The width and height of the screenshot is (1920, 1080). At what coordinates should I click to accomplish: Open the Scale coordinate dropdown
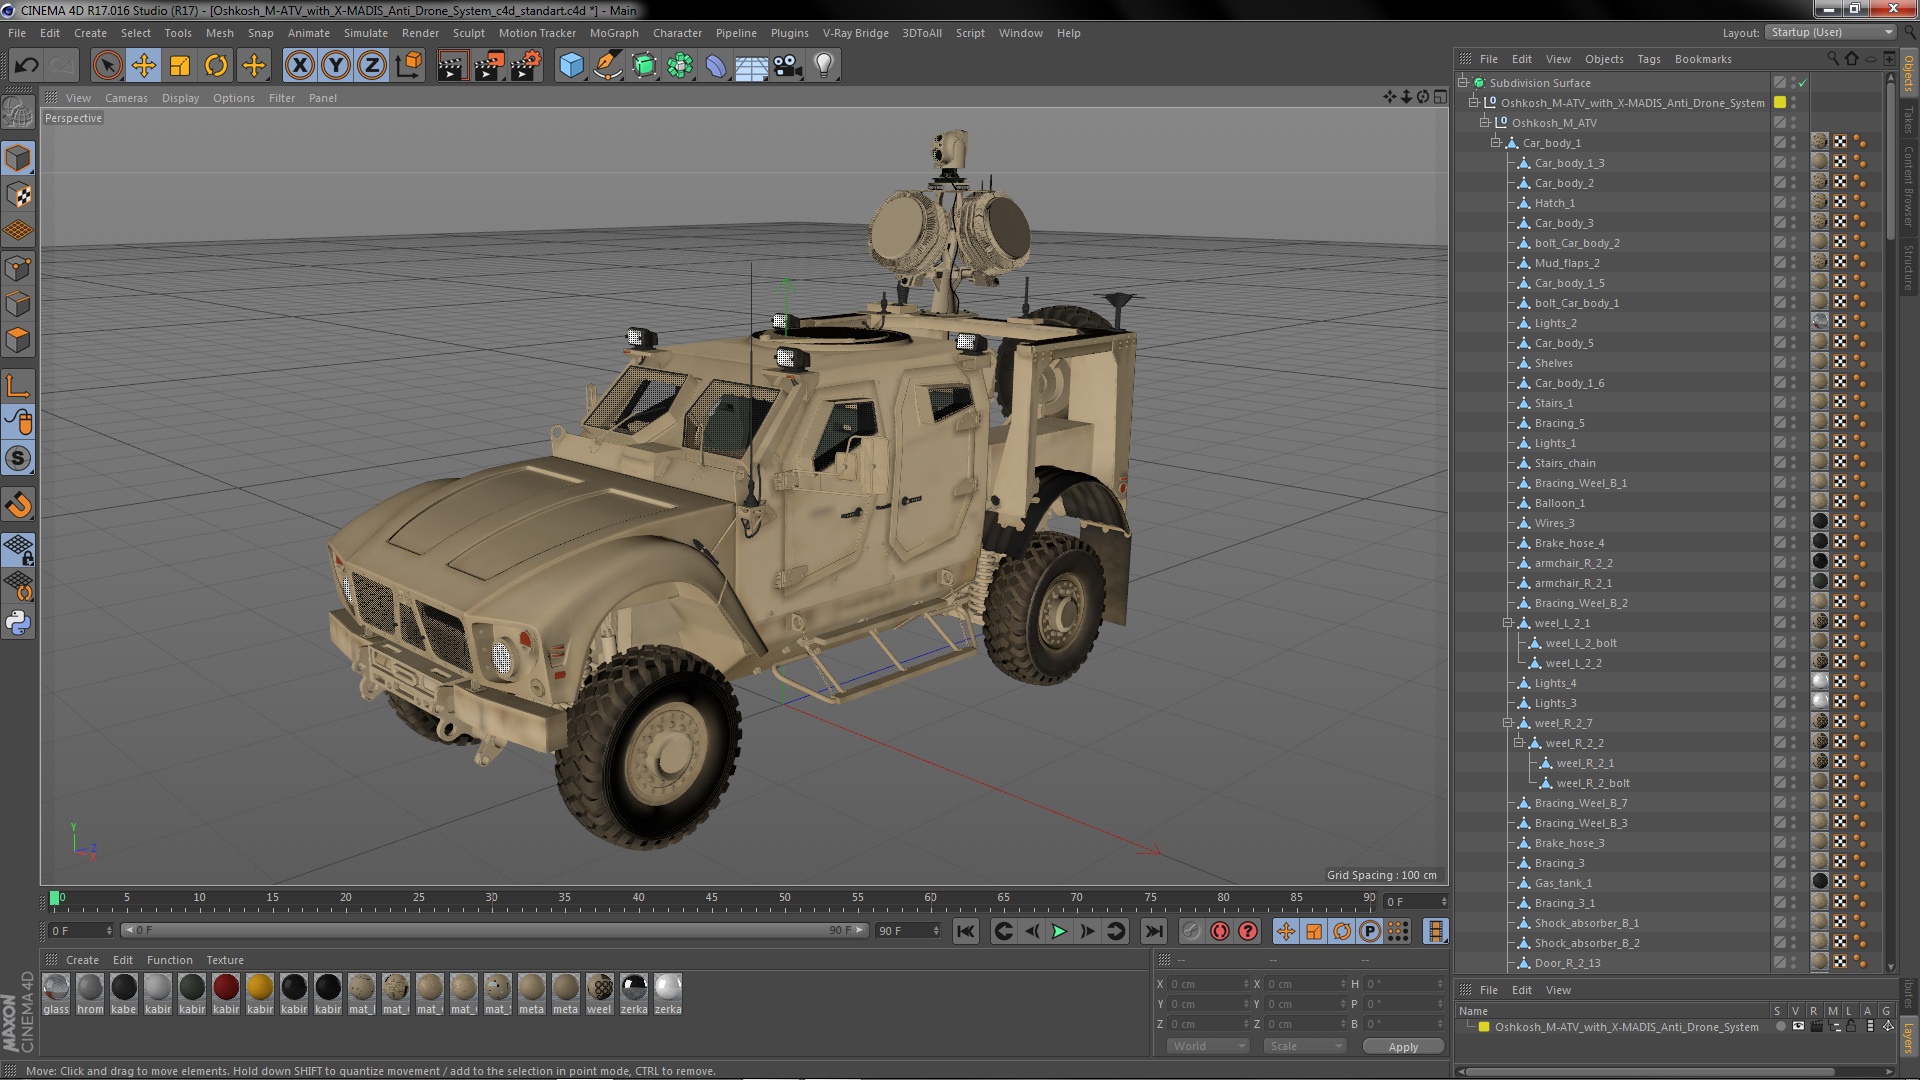[1305, 1046]
